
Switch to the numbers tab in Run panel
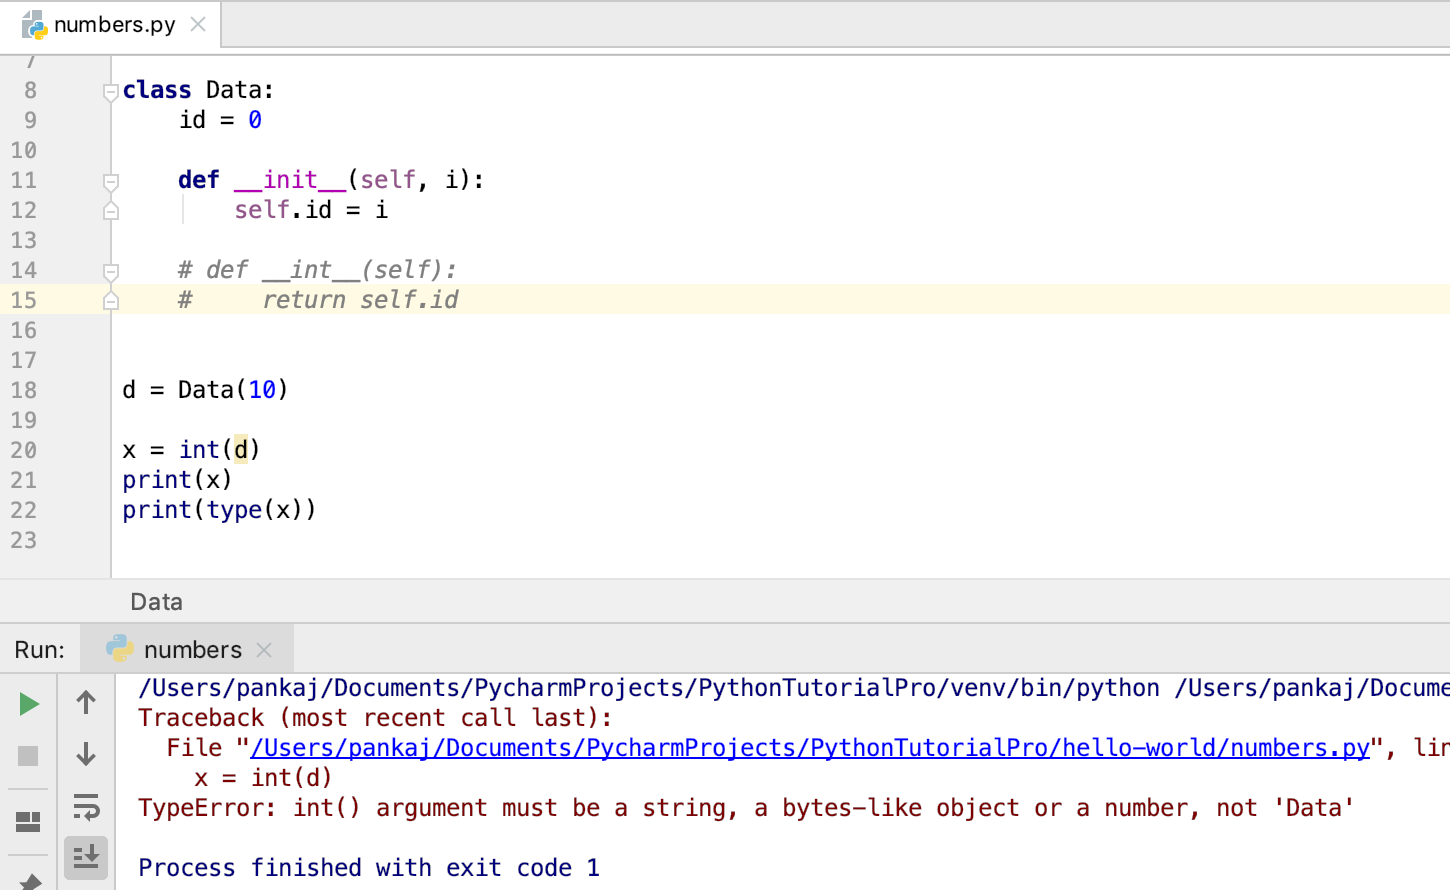click(192, 650)
